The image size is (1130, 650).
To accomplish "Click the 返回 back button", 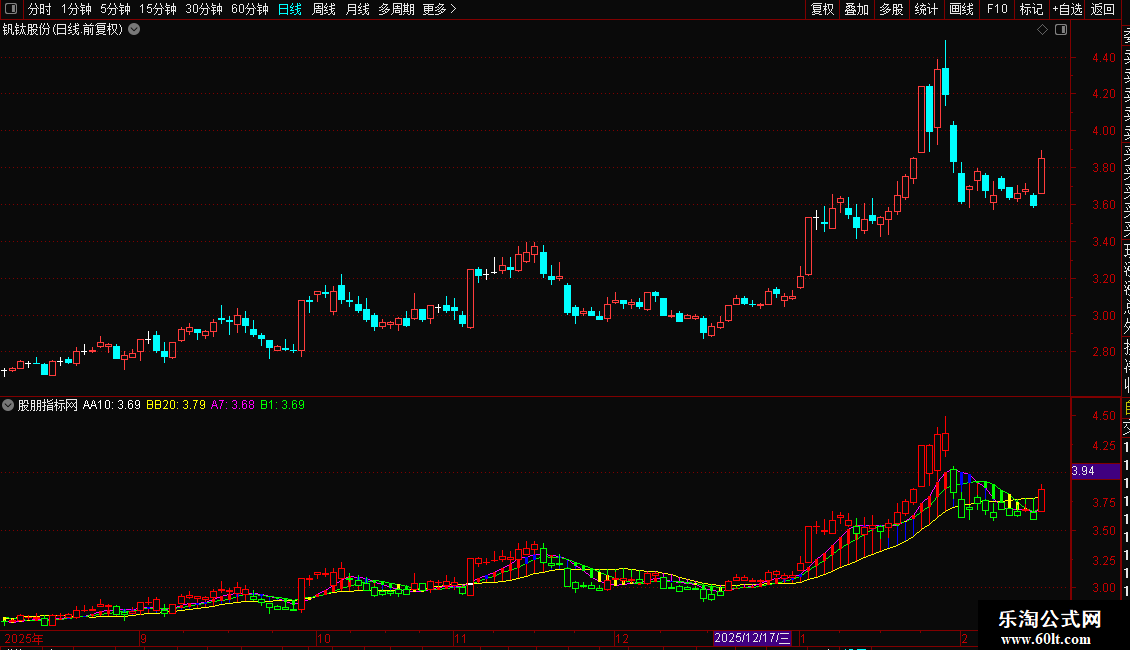I will (x=1103, y=9).
